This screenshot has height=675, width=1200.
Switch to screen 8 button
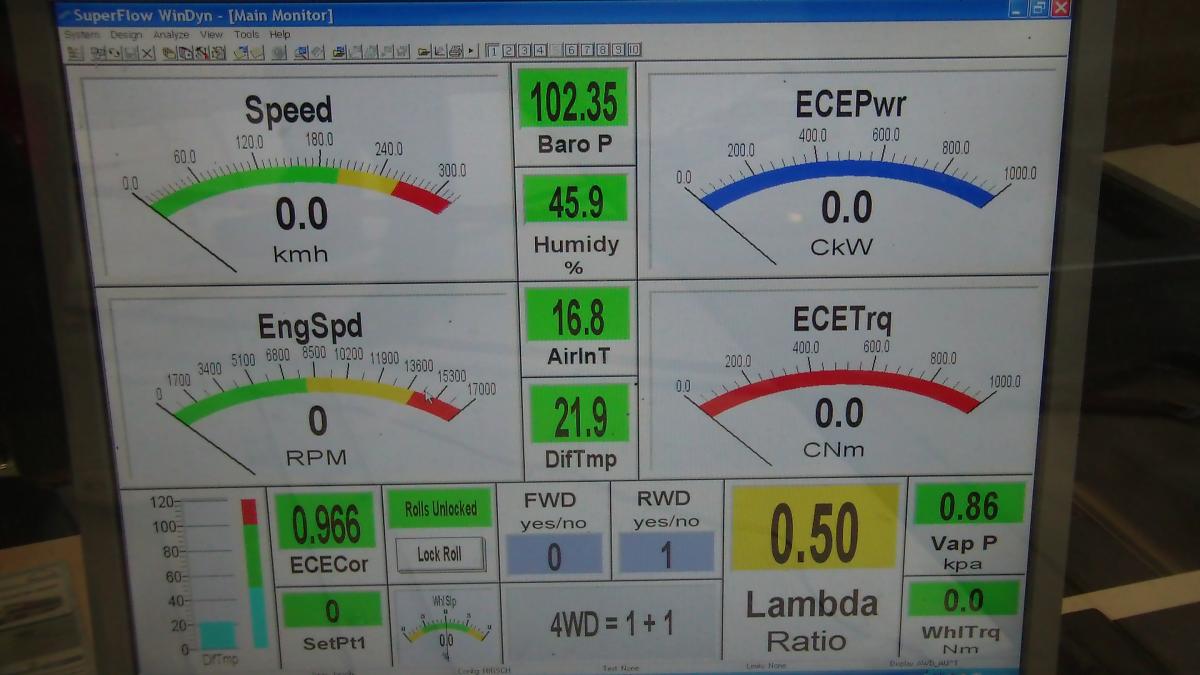603,51
